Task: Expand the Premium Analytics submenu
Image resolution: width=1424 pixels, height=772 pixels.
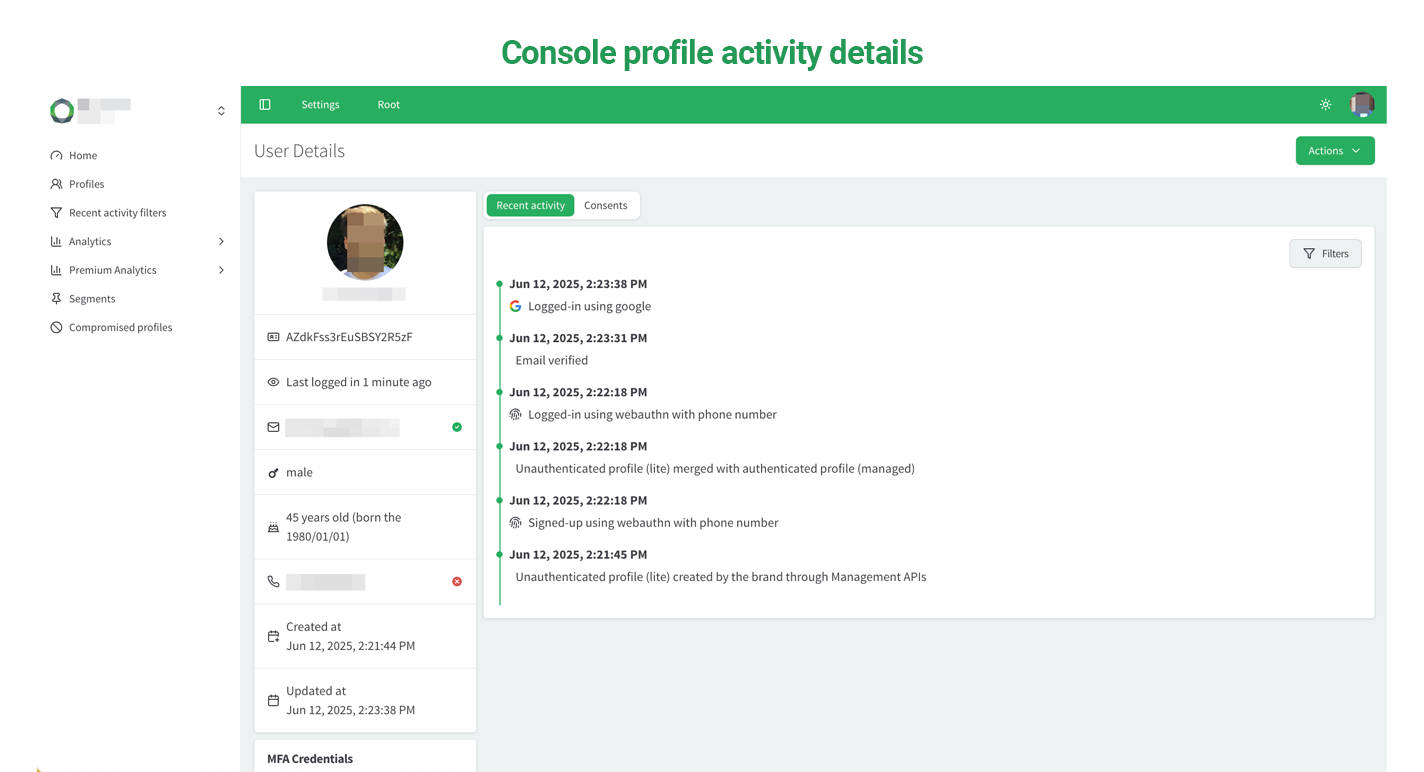Action: click(221, 270)
